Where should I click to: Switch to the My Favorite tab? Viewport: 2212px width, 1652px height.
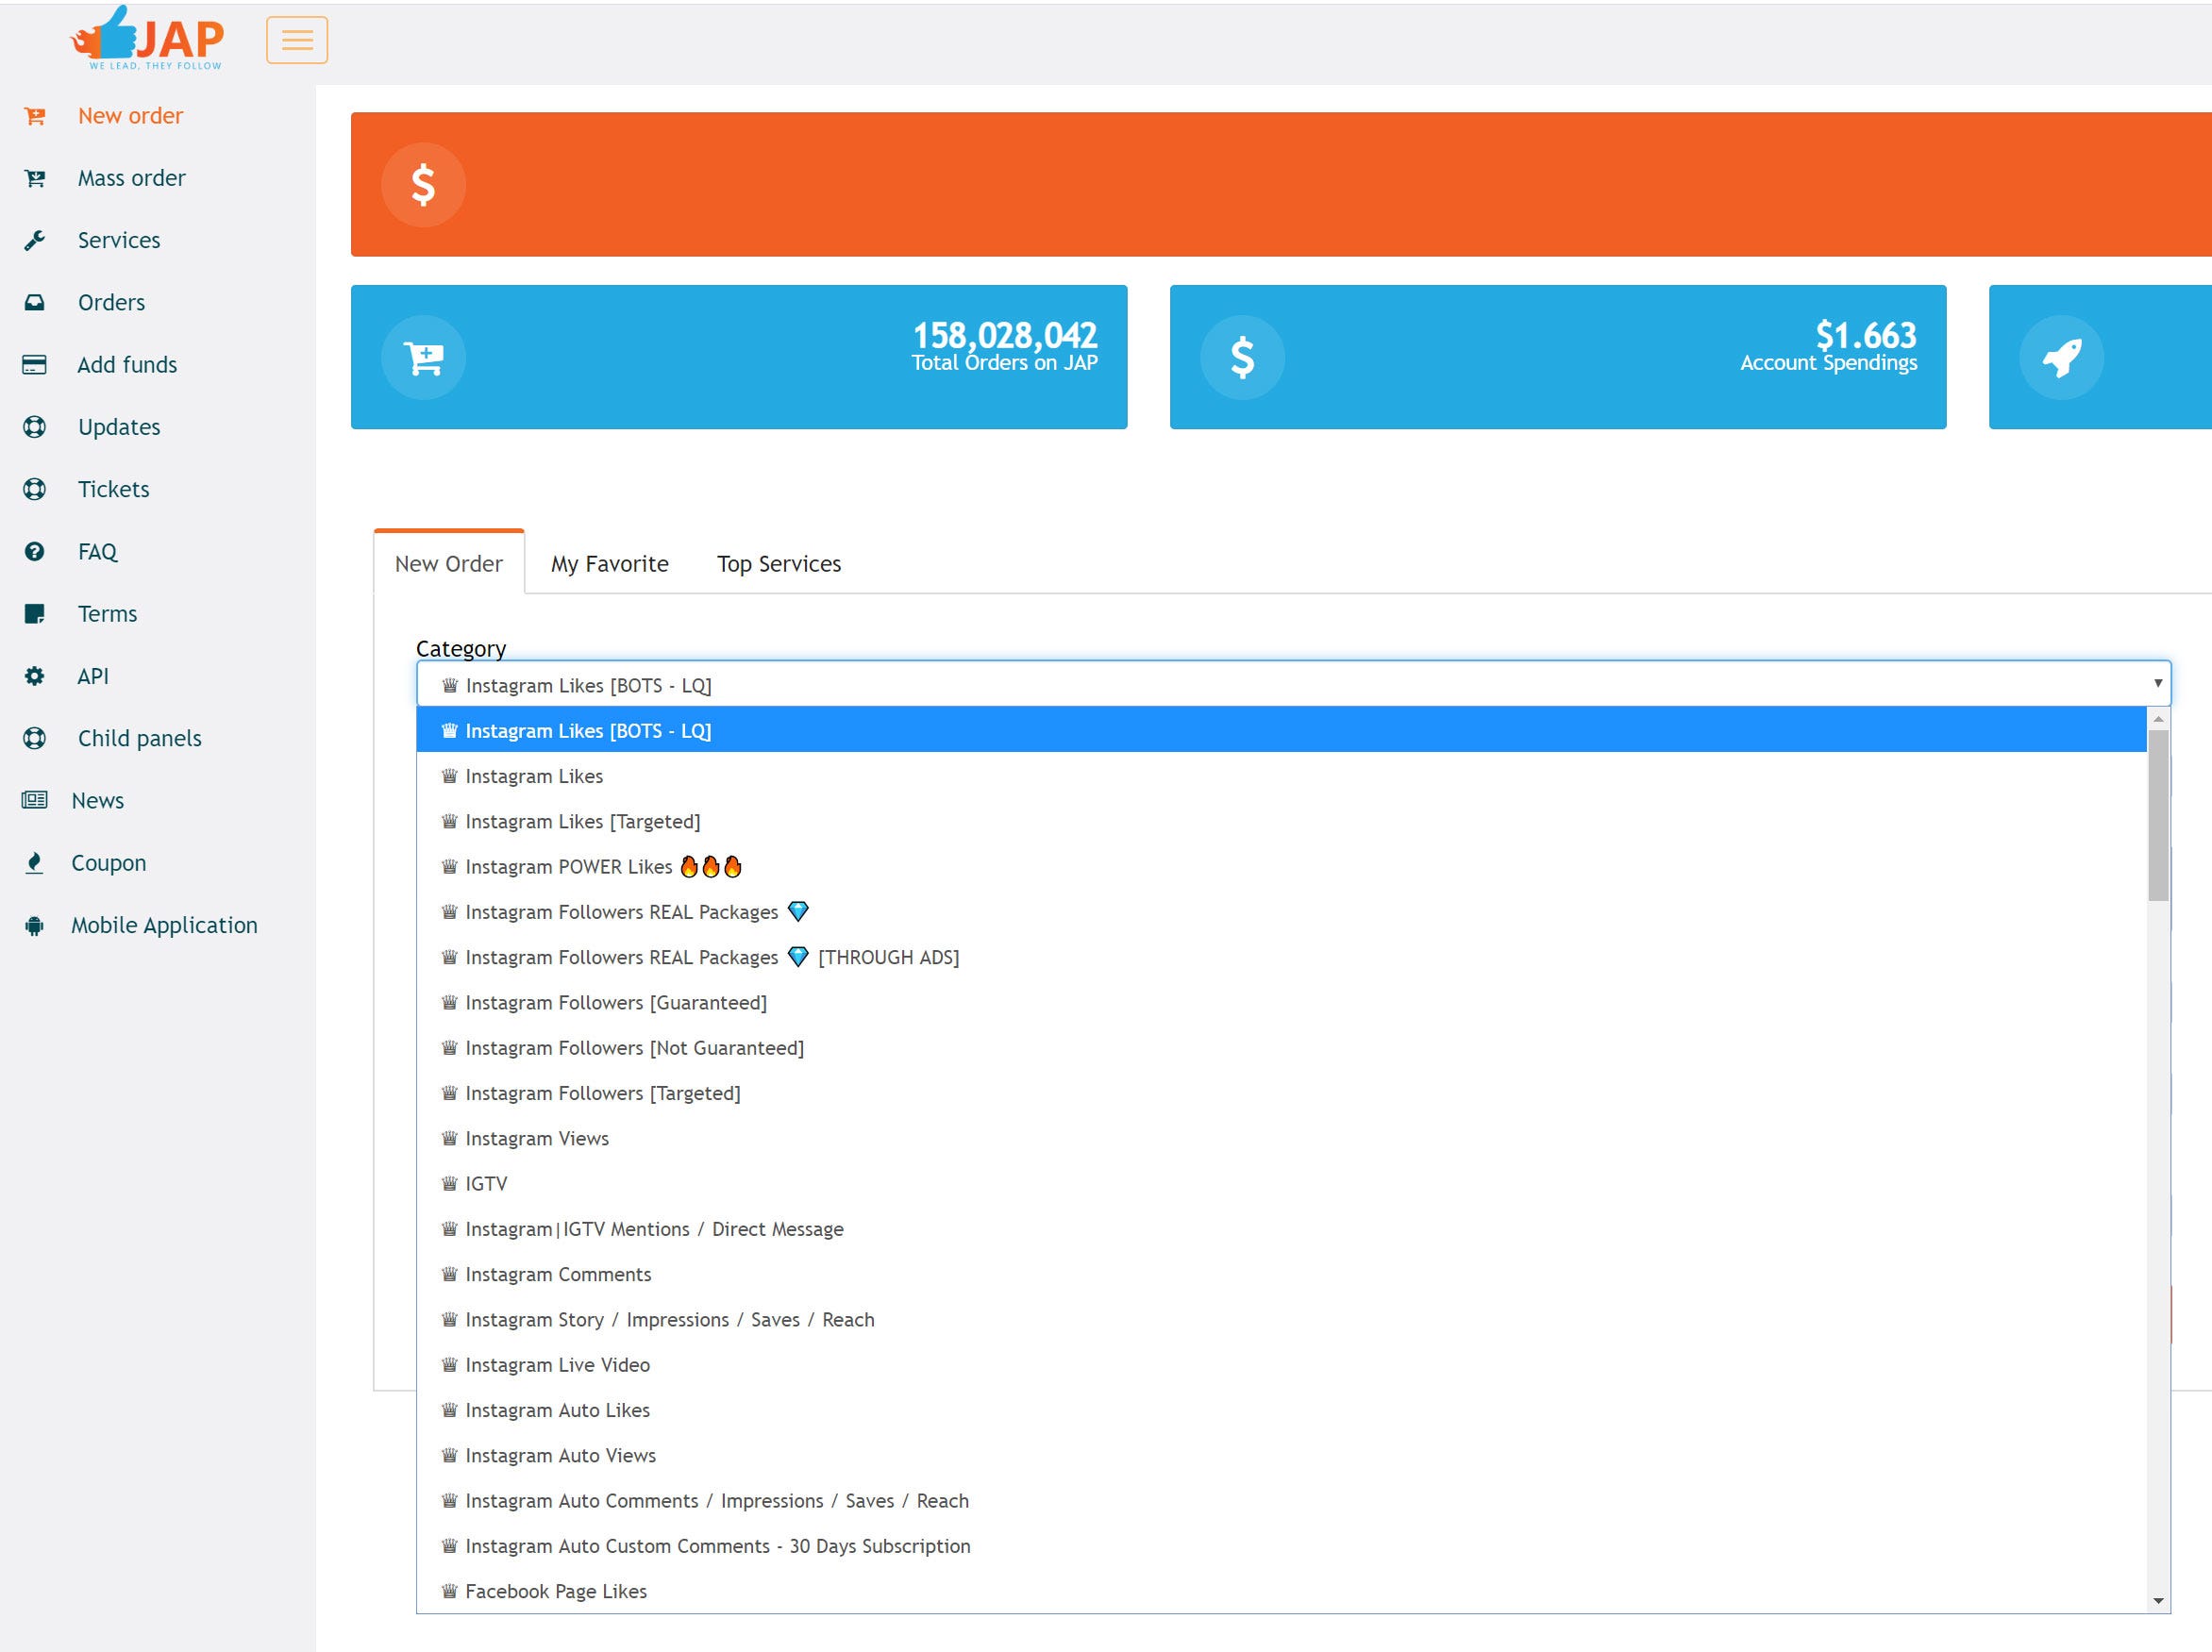(610, 563)
